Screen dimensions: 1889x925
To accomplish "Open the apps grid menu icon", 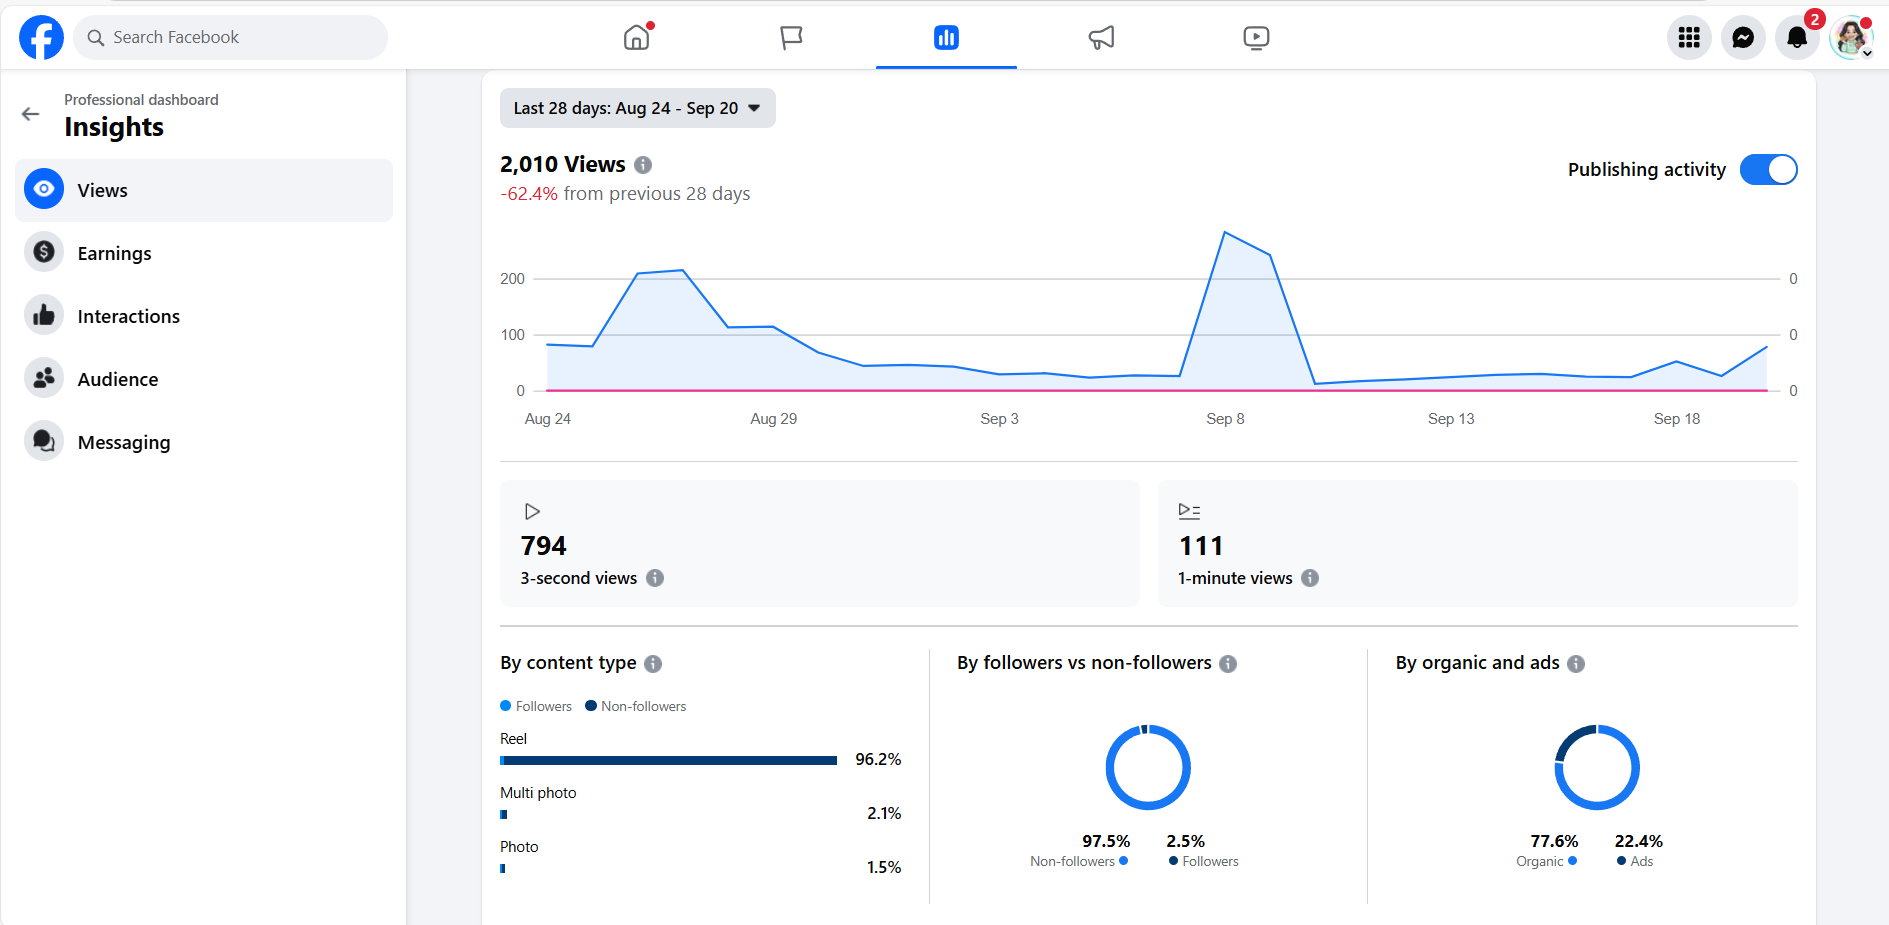I will click(x=1689, y=38).
